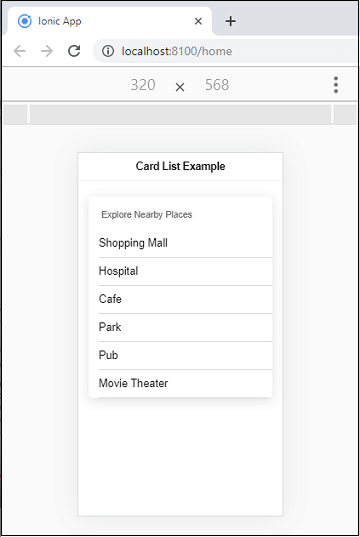Screen dimensions: 360x537
Task: Open a new tab with the plus icon
Action: [231, 21]
